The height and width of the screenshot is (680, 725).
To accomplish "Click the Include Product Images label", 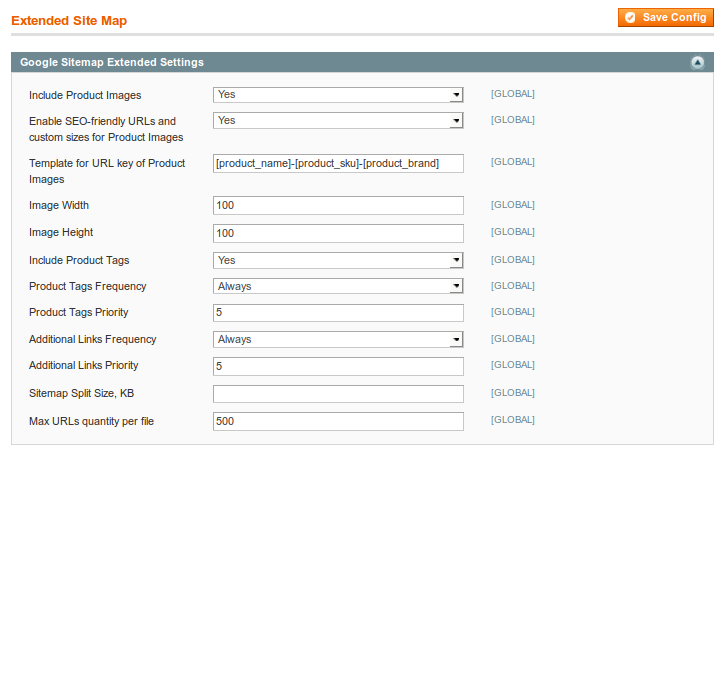I will (85, 95).
